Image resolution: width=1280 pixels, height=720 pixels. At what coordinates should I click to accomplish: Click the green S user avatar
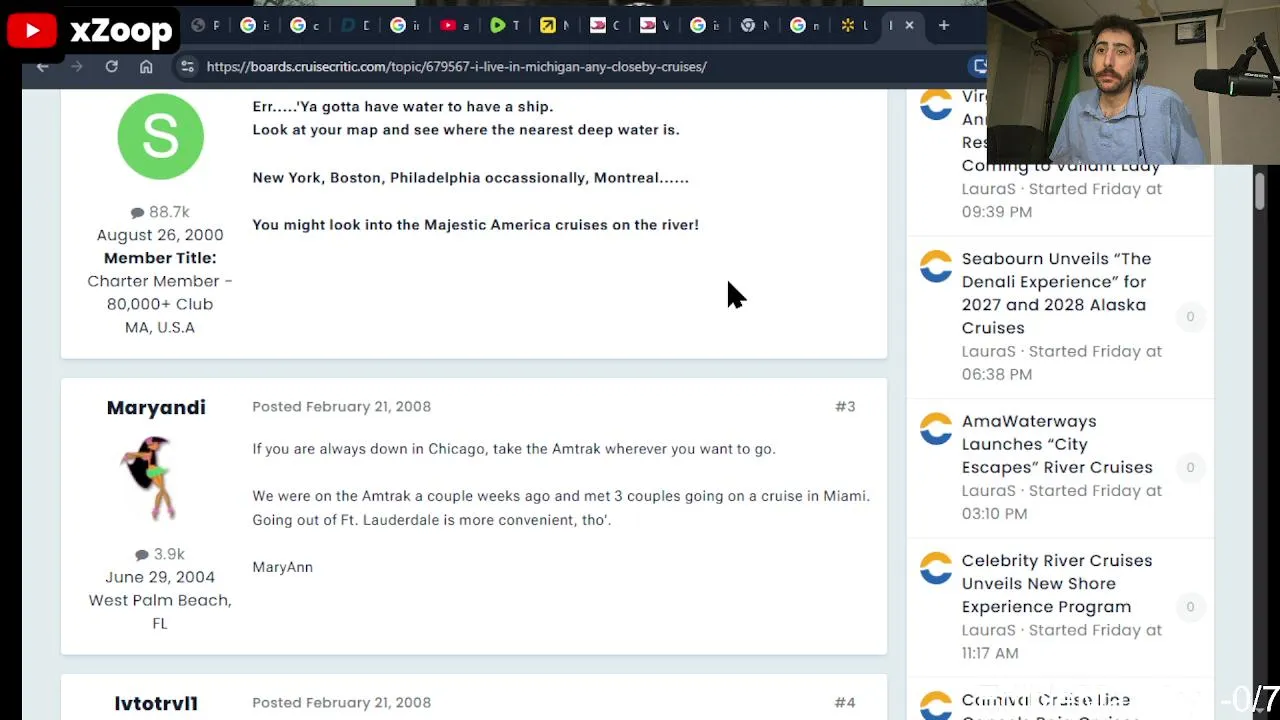[x=160, y=137]
